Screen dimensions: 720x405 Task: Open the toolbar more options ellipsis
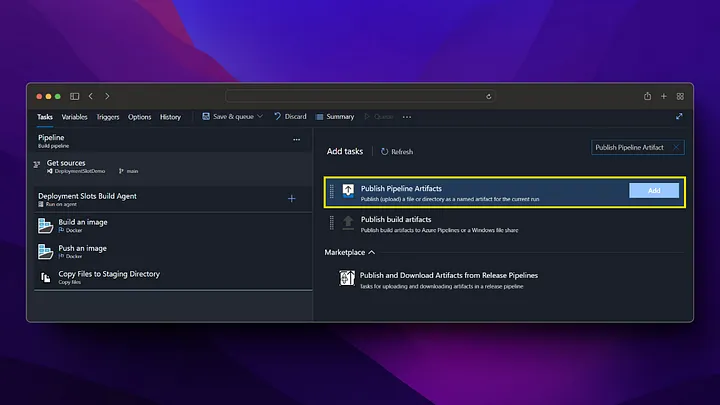tap(407, 117)
